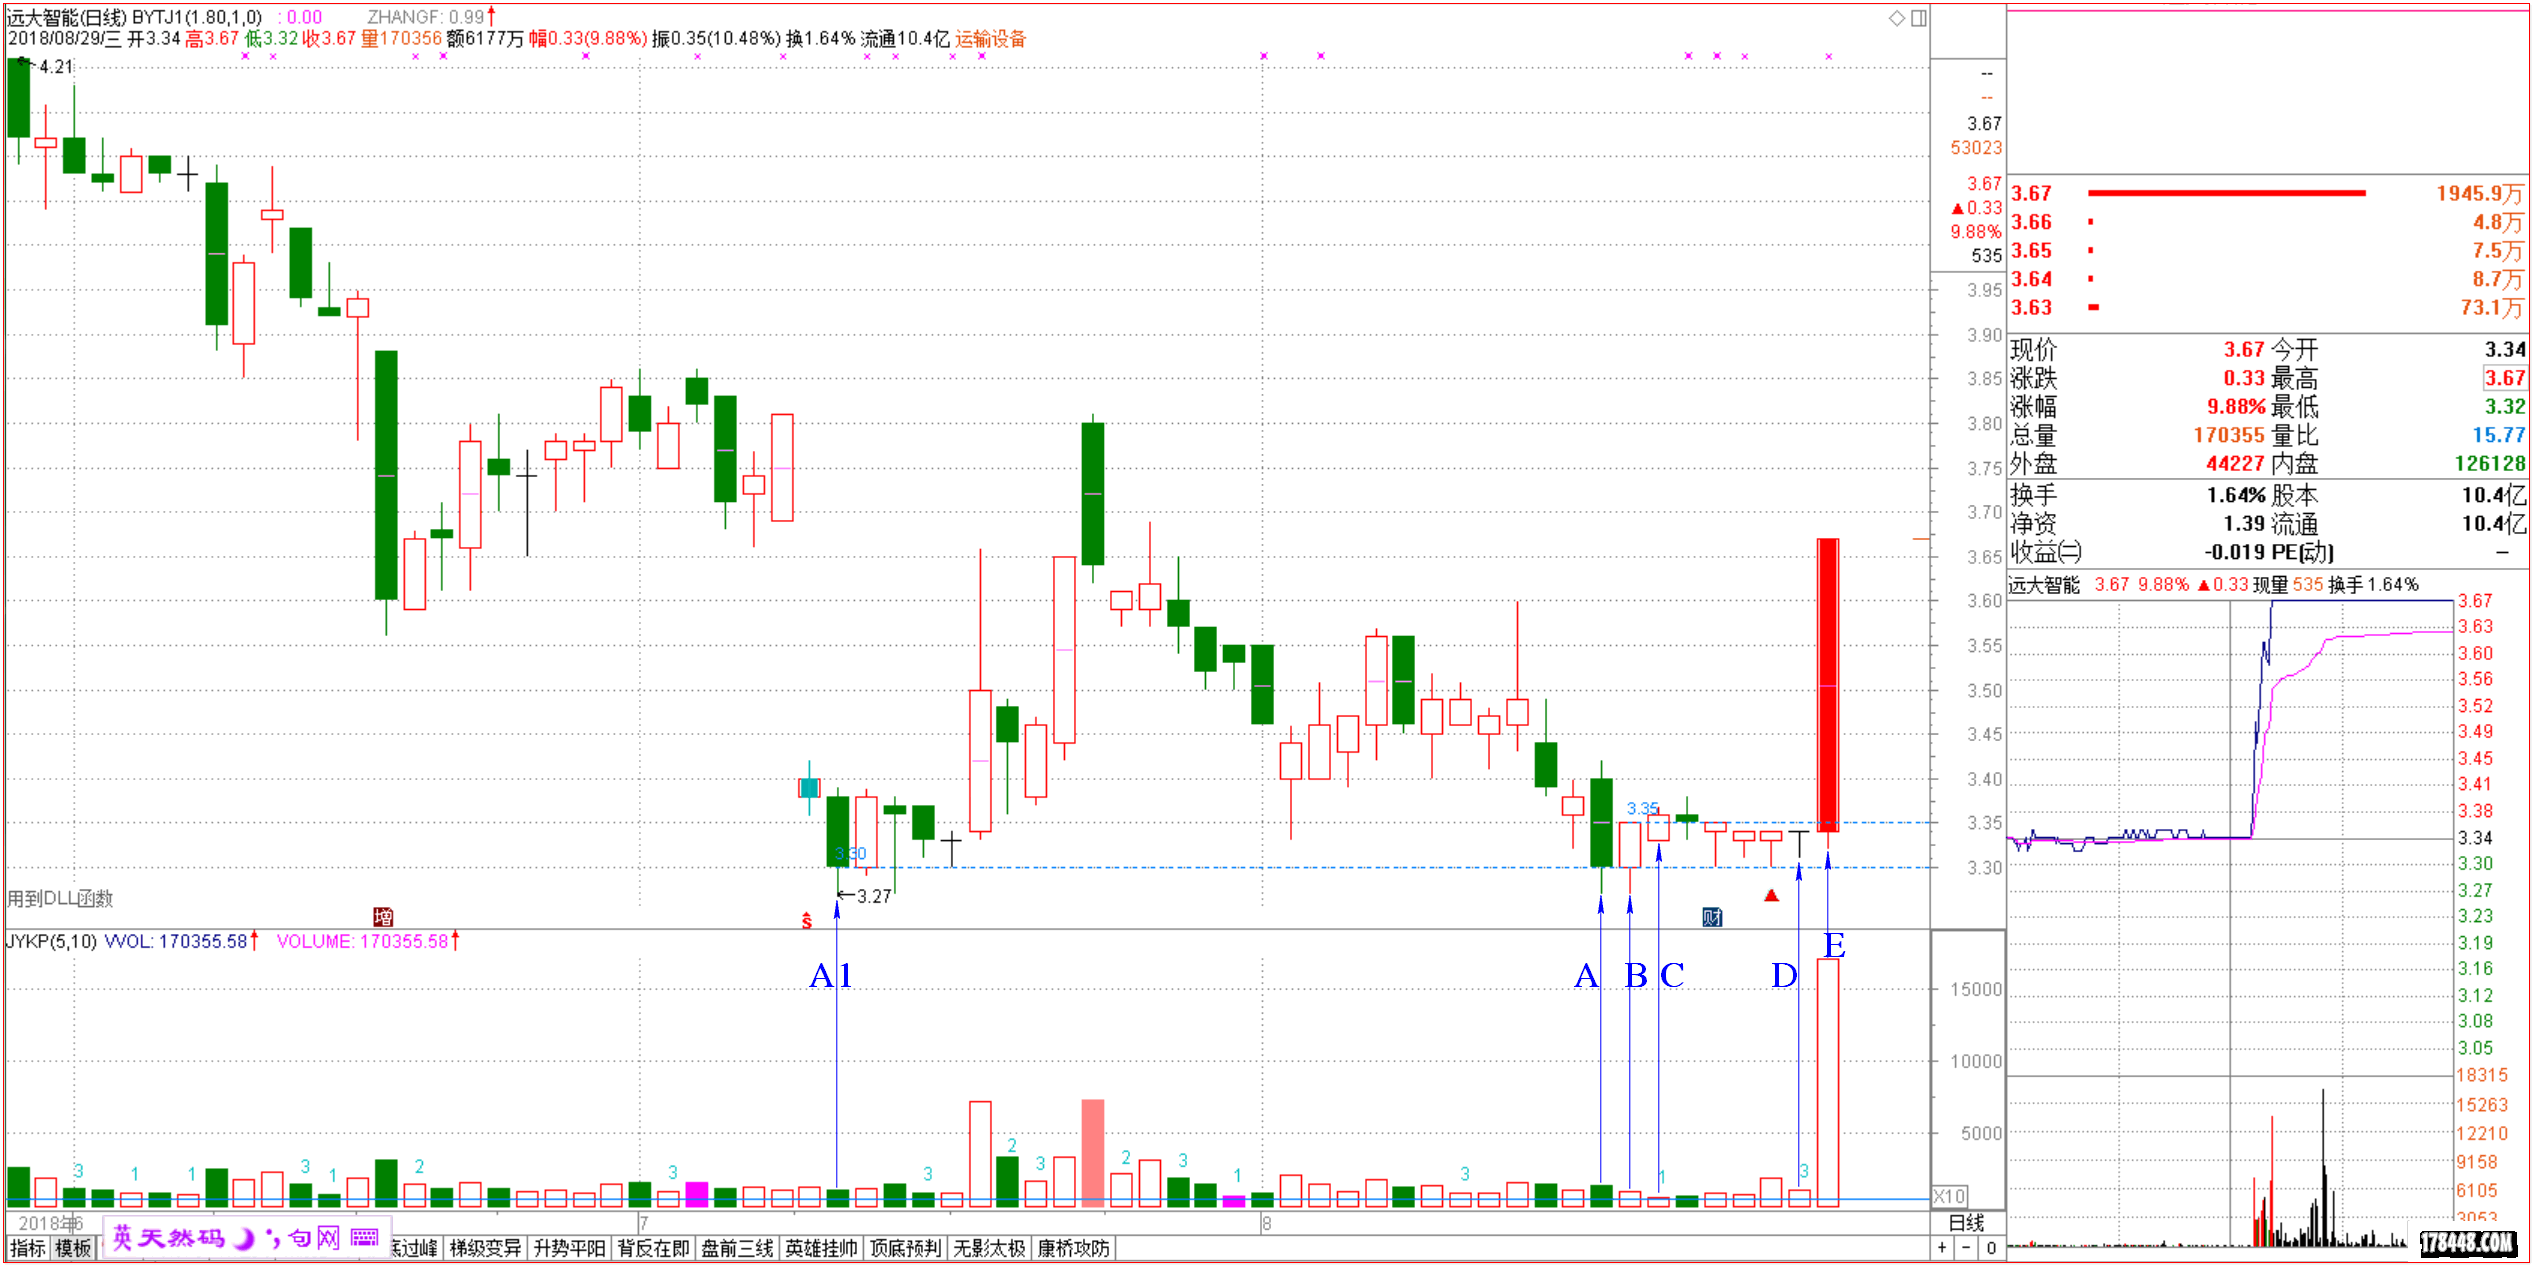Click the 净资 1.39 value
The image size is (2534, 1267).
2244,523
